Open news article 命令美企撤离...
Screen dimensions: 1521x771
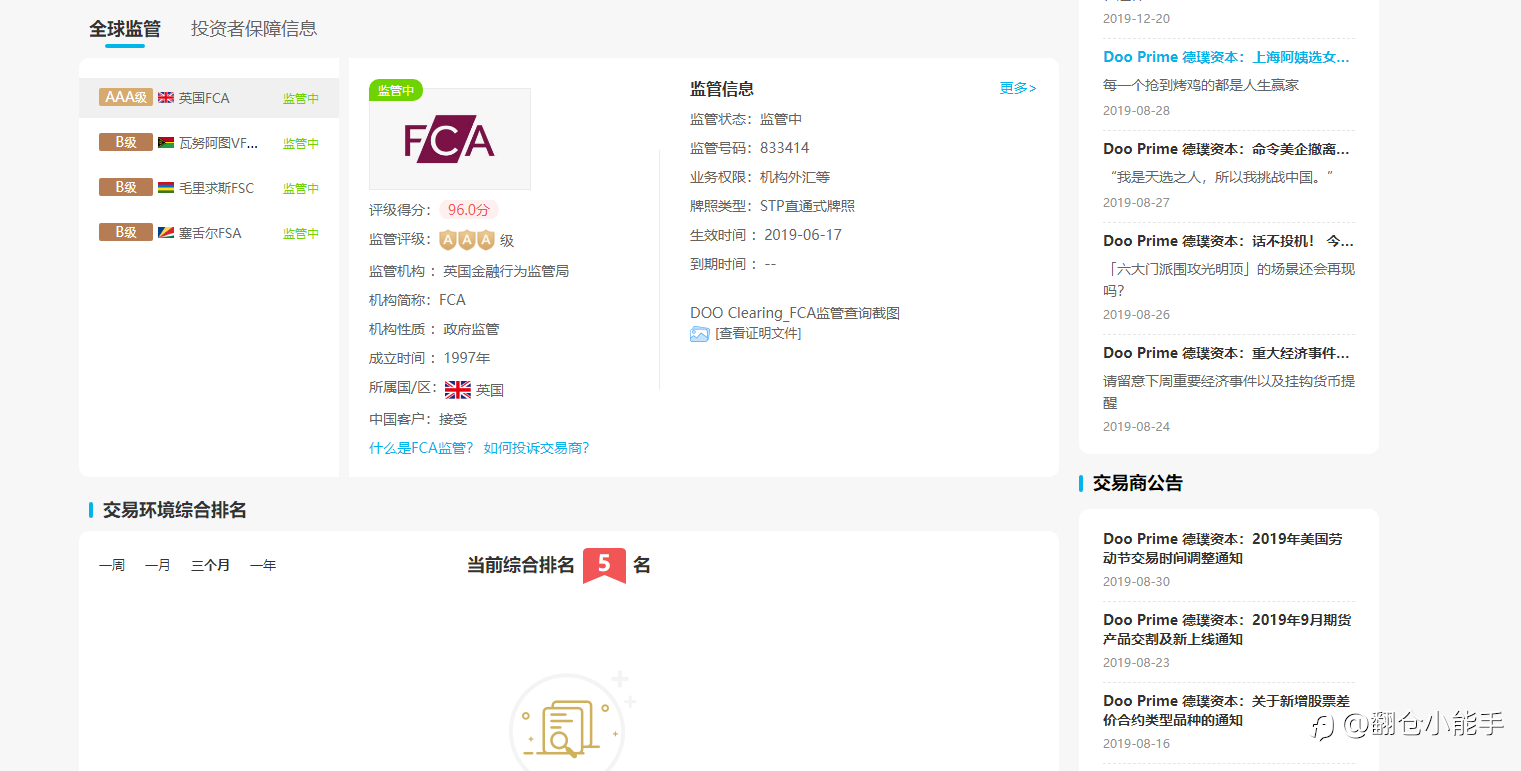click(1226, 149)
